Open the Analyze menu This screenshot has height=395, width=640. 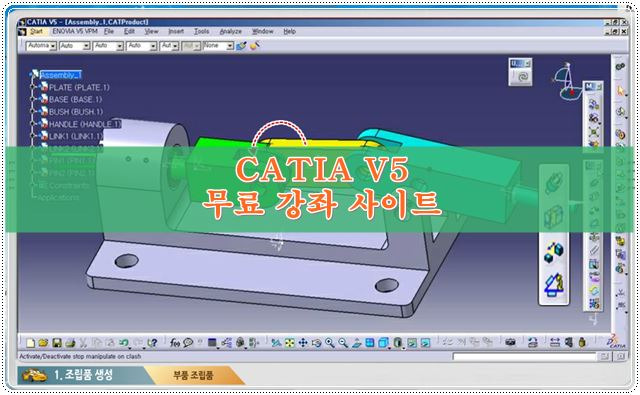231,31
